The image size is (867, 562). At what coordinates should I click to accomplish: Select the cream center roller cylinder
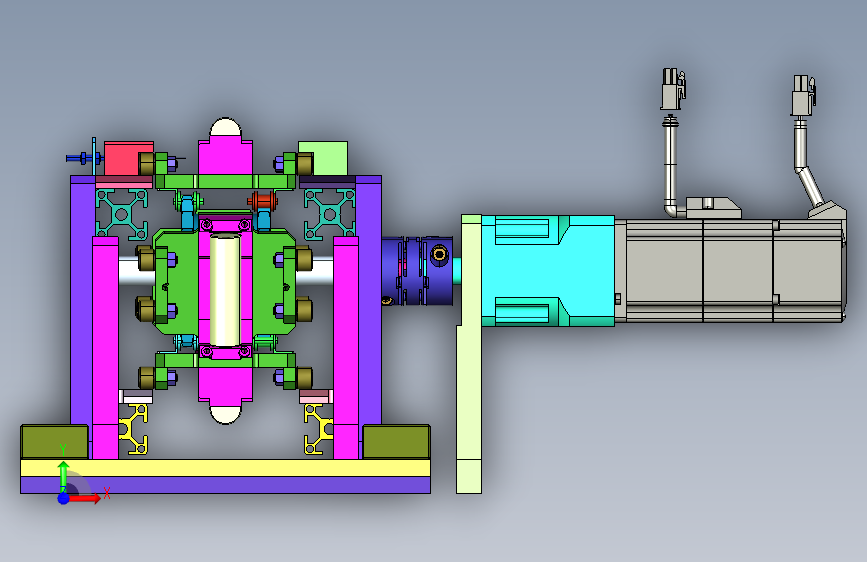point(224,291)
